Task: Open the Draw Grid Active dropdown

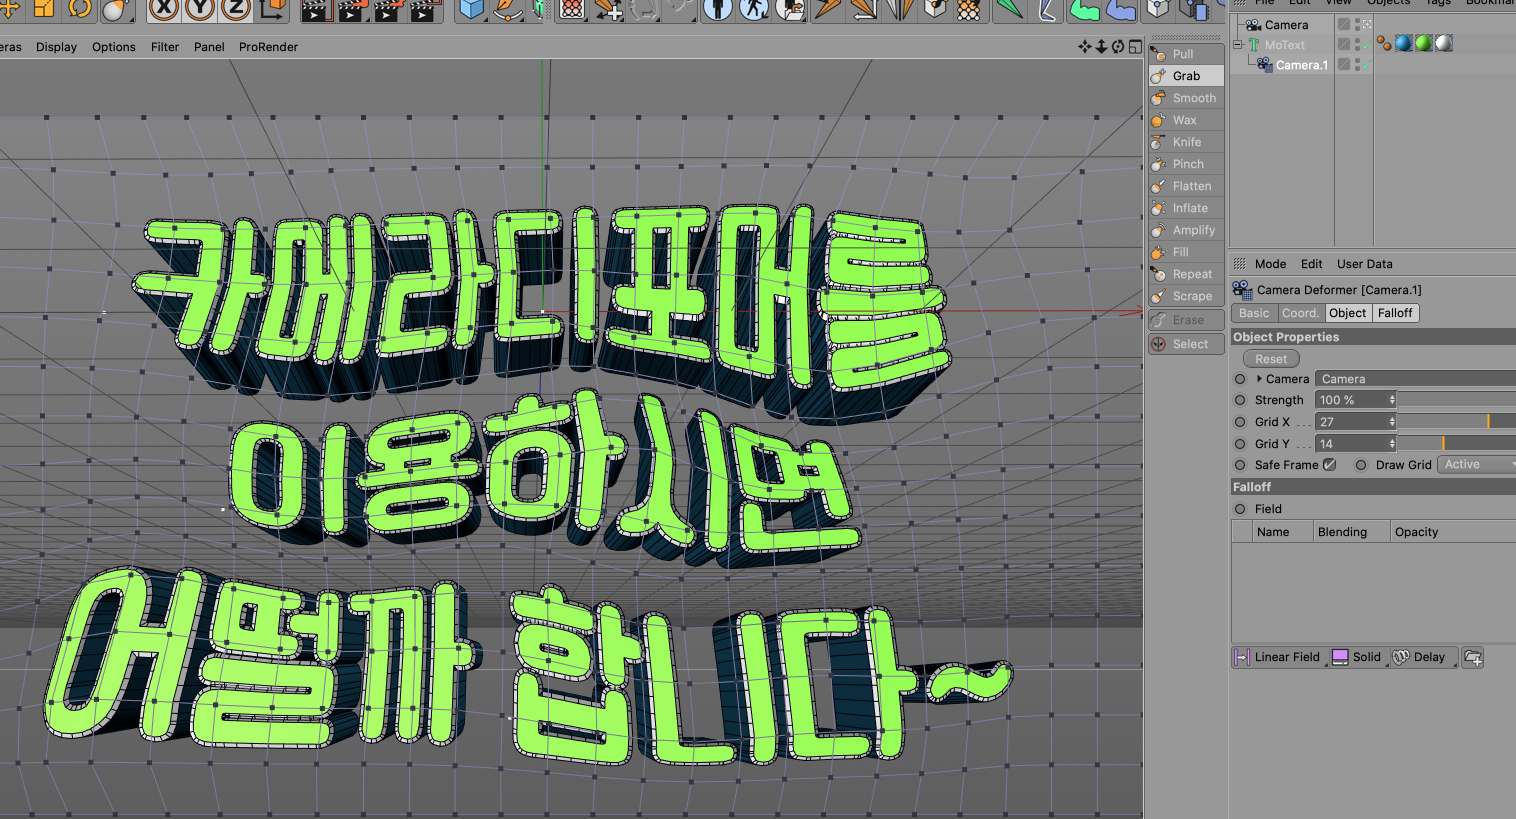Action: 1476,465
